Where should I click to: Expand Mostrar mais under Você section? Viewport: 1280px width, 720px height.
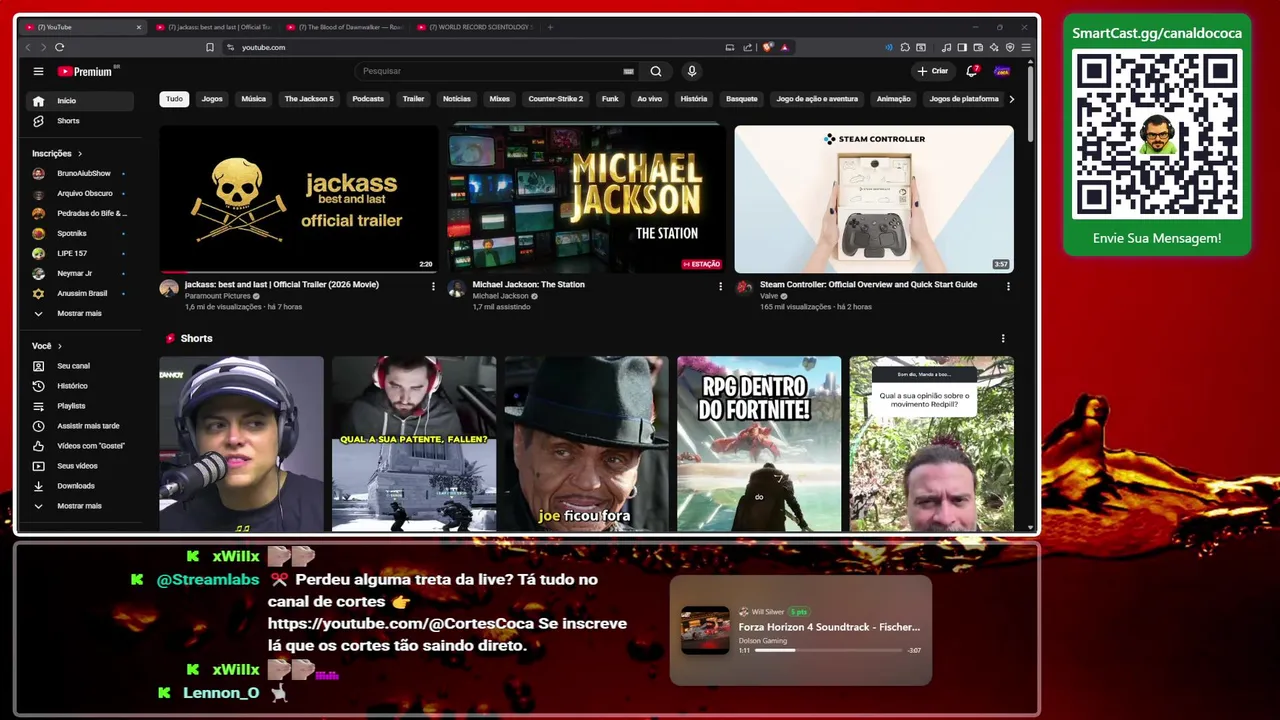coord(79,506)
